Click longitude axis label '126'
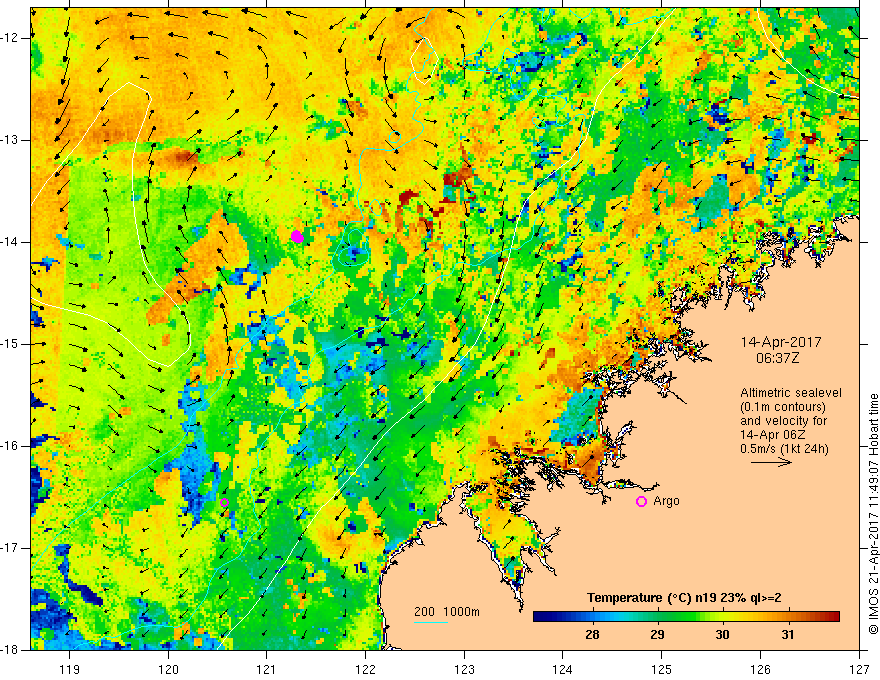Screen dimensions: 880x680 tap(760, 669)
